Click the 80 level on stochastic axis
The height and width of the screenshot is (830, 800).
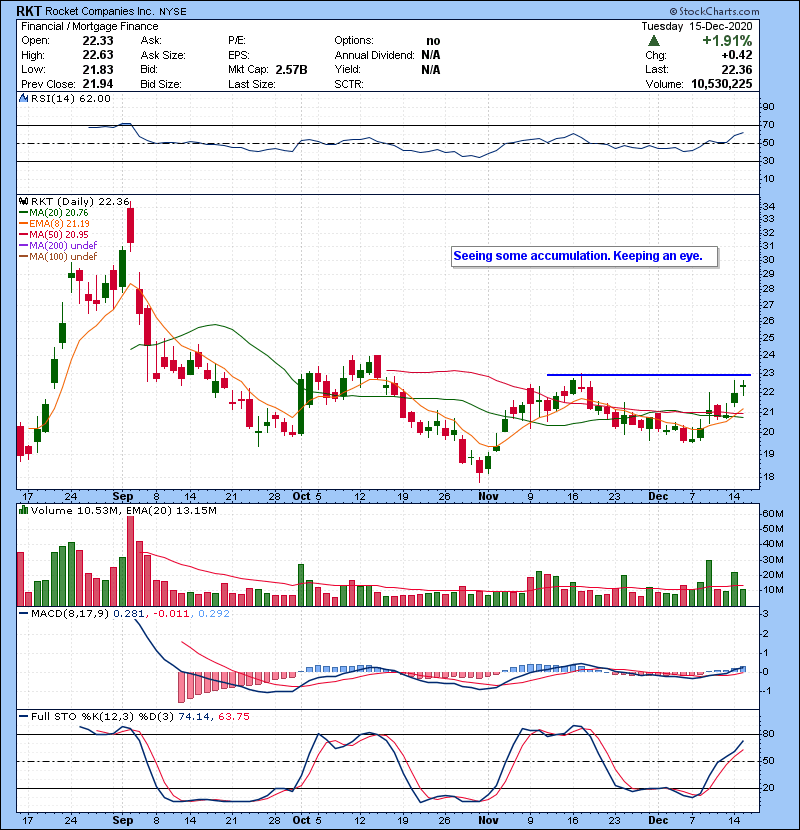tap(768, 734)
